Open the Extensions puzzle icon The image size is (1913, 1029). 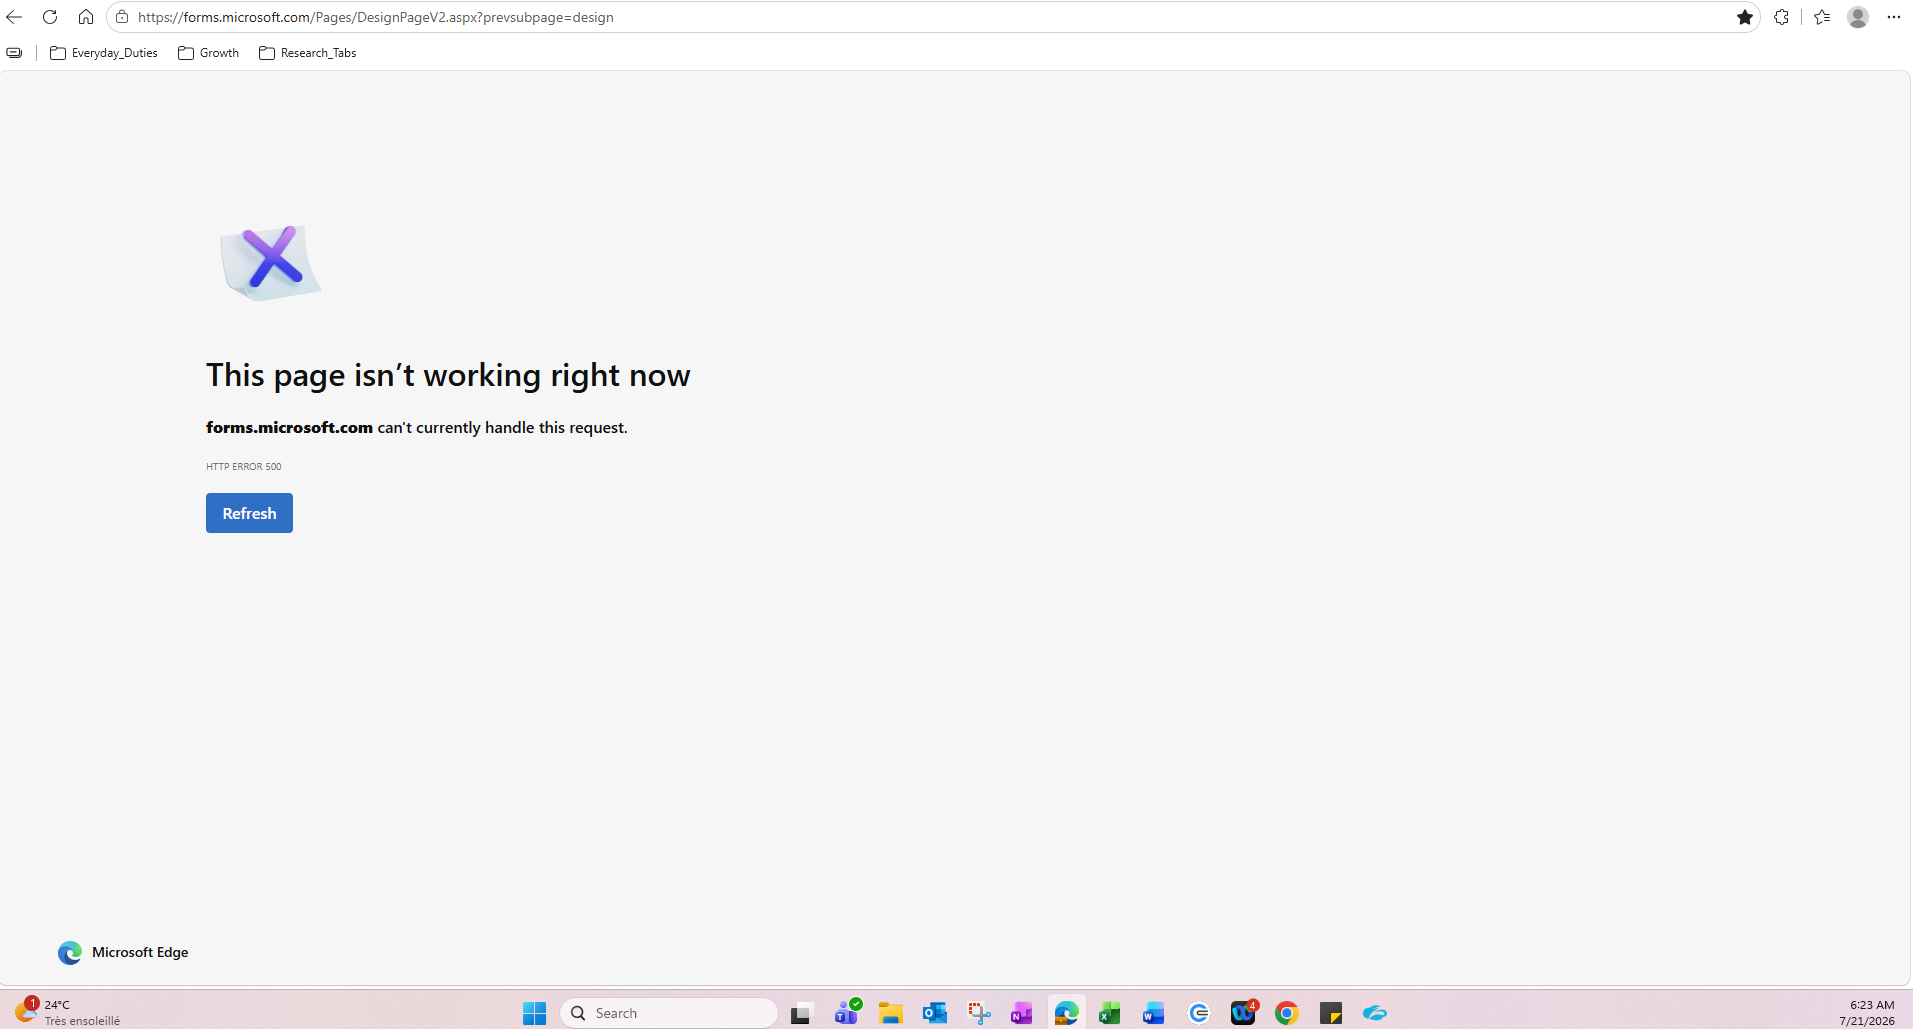[1782, 17]
